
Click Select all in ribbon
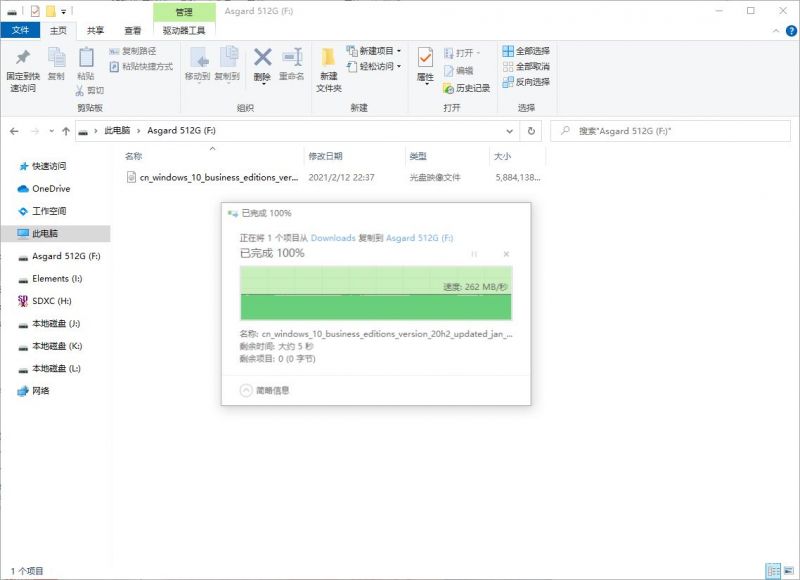point(526,51)
